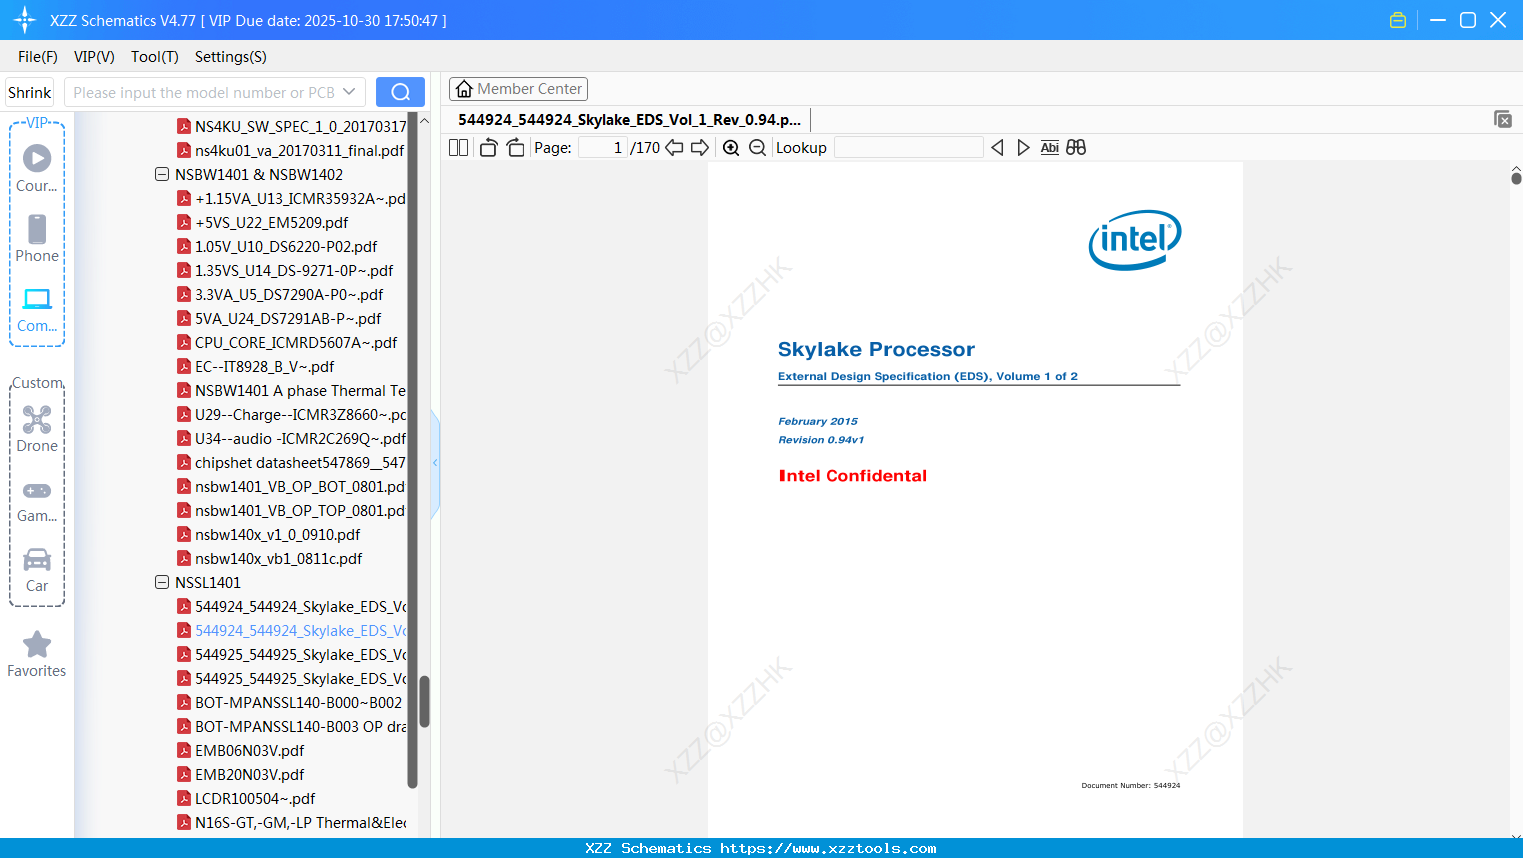Viewport: 1523px width, 858px height.
Task: Close the open PDF tab panel icon
Action: [x=1503, y=119]
